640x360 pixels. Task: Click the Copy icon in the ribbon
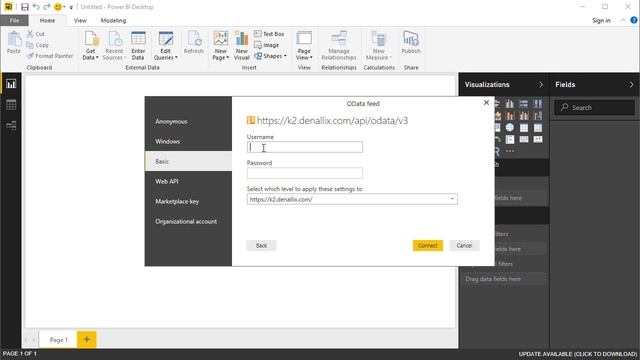(x=30, y=45)
